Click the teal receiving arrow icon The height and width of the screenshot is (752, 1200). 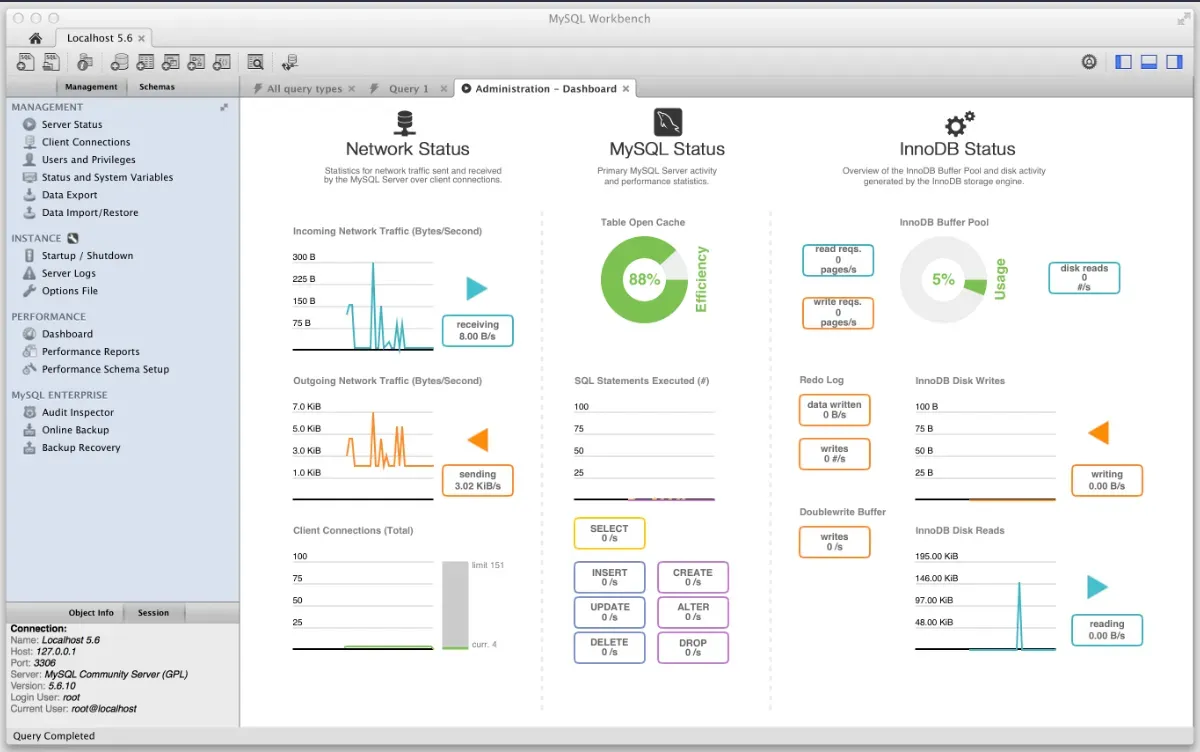click(476, 289)
